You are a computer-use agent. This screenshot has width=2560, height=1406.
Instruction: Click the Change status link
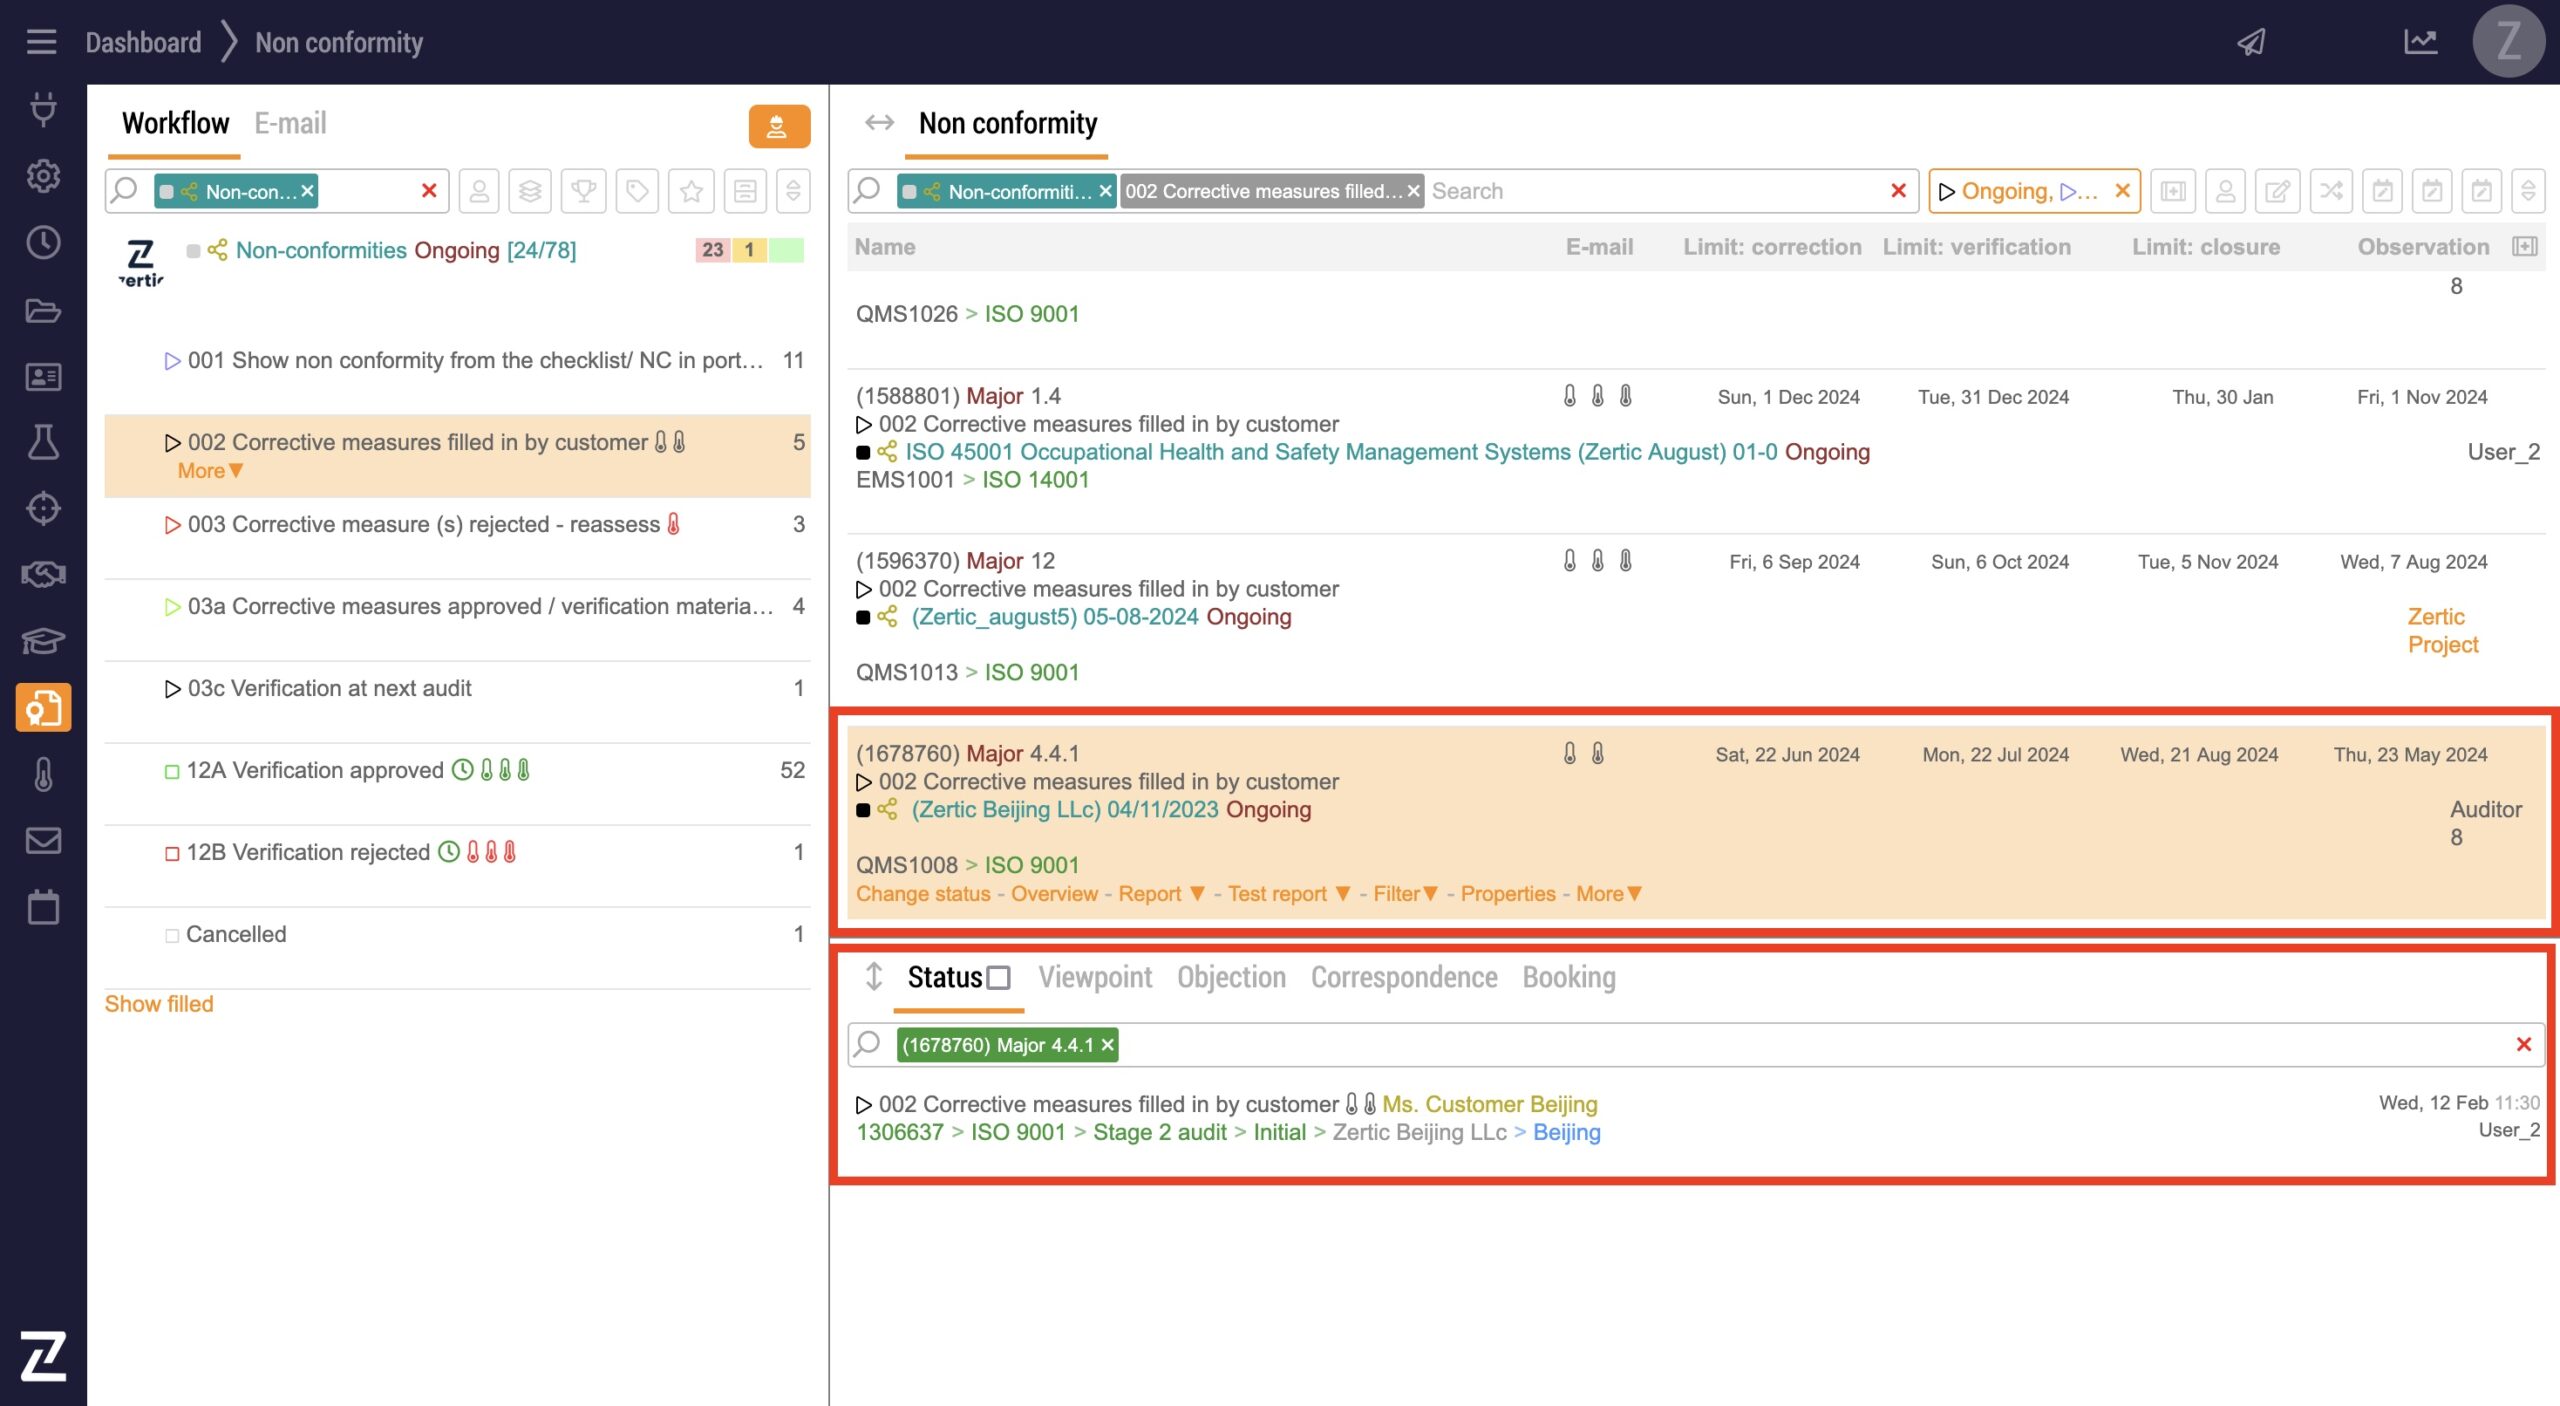922,894
